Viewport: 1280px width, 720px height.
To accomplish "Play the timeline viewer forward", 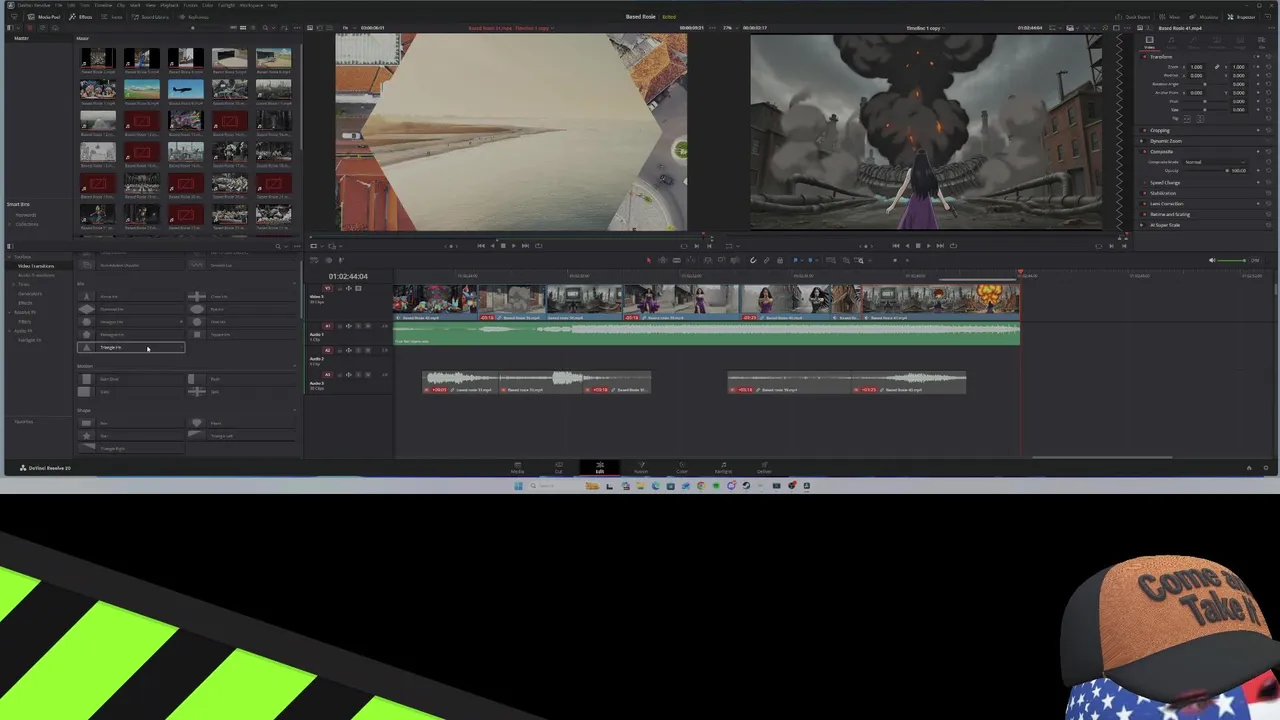I will pyautogui.click(x=928, y=245).
